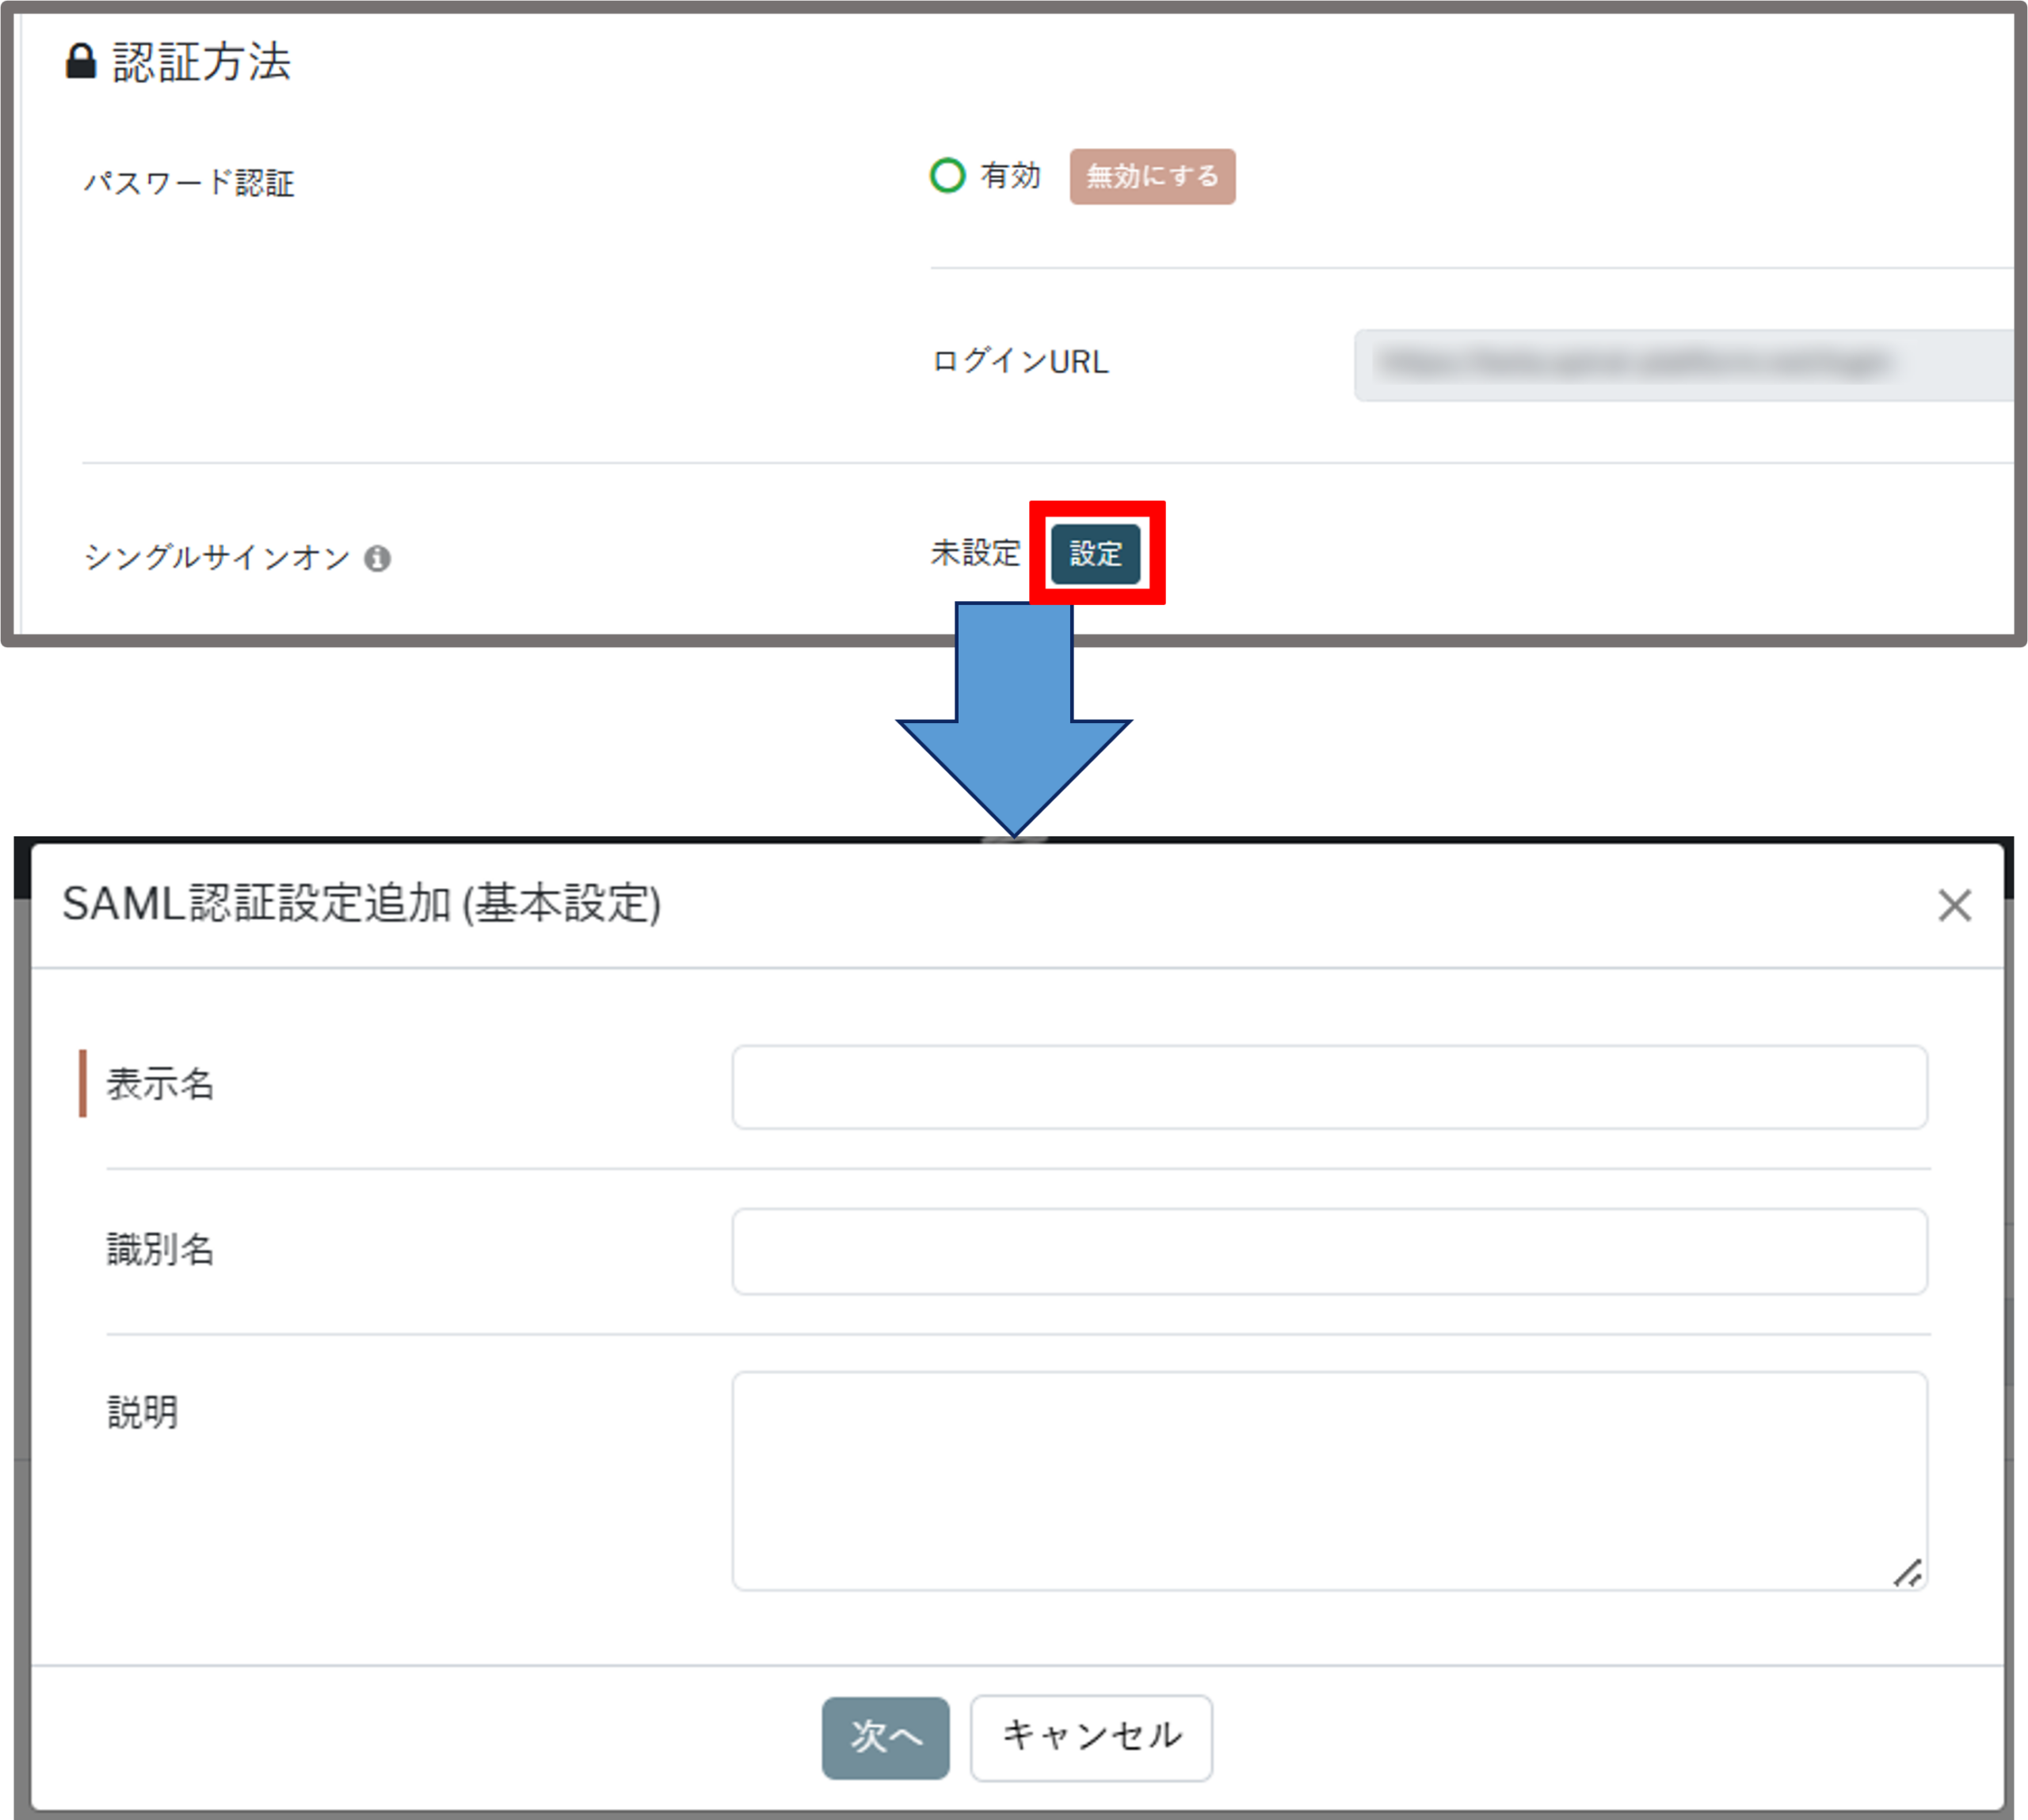Viewport: 2028px width, 1820px height.
Task: Click the 認証方法 section heading
Action: point(201,62)
